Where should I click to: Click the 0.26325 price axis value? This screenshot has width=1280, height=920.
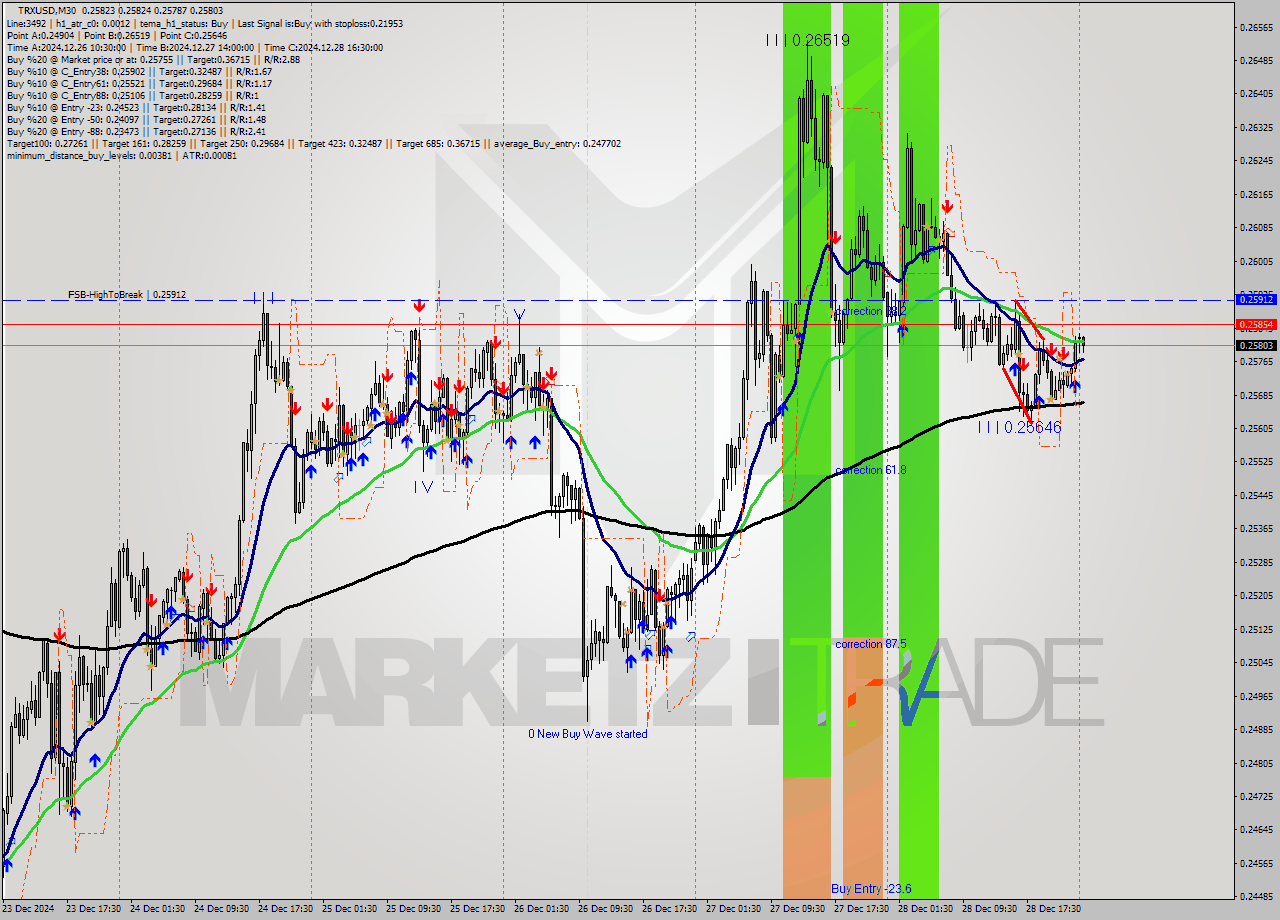tap(1257, 127)
